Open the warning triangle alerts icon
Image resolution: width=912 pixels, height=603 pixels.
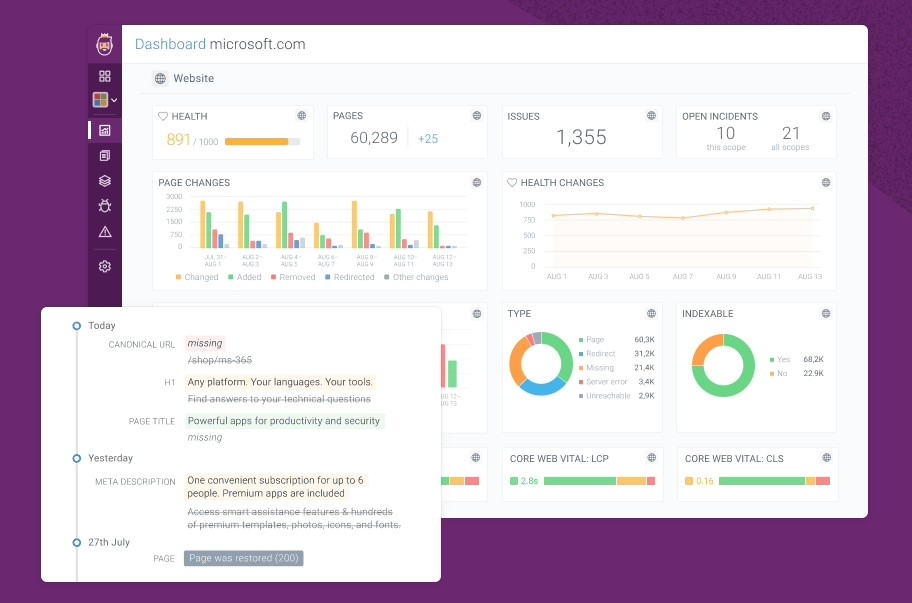[105, 231]
